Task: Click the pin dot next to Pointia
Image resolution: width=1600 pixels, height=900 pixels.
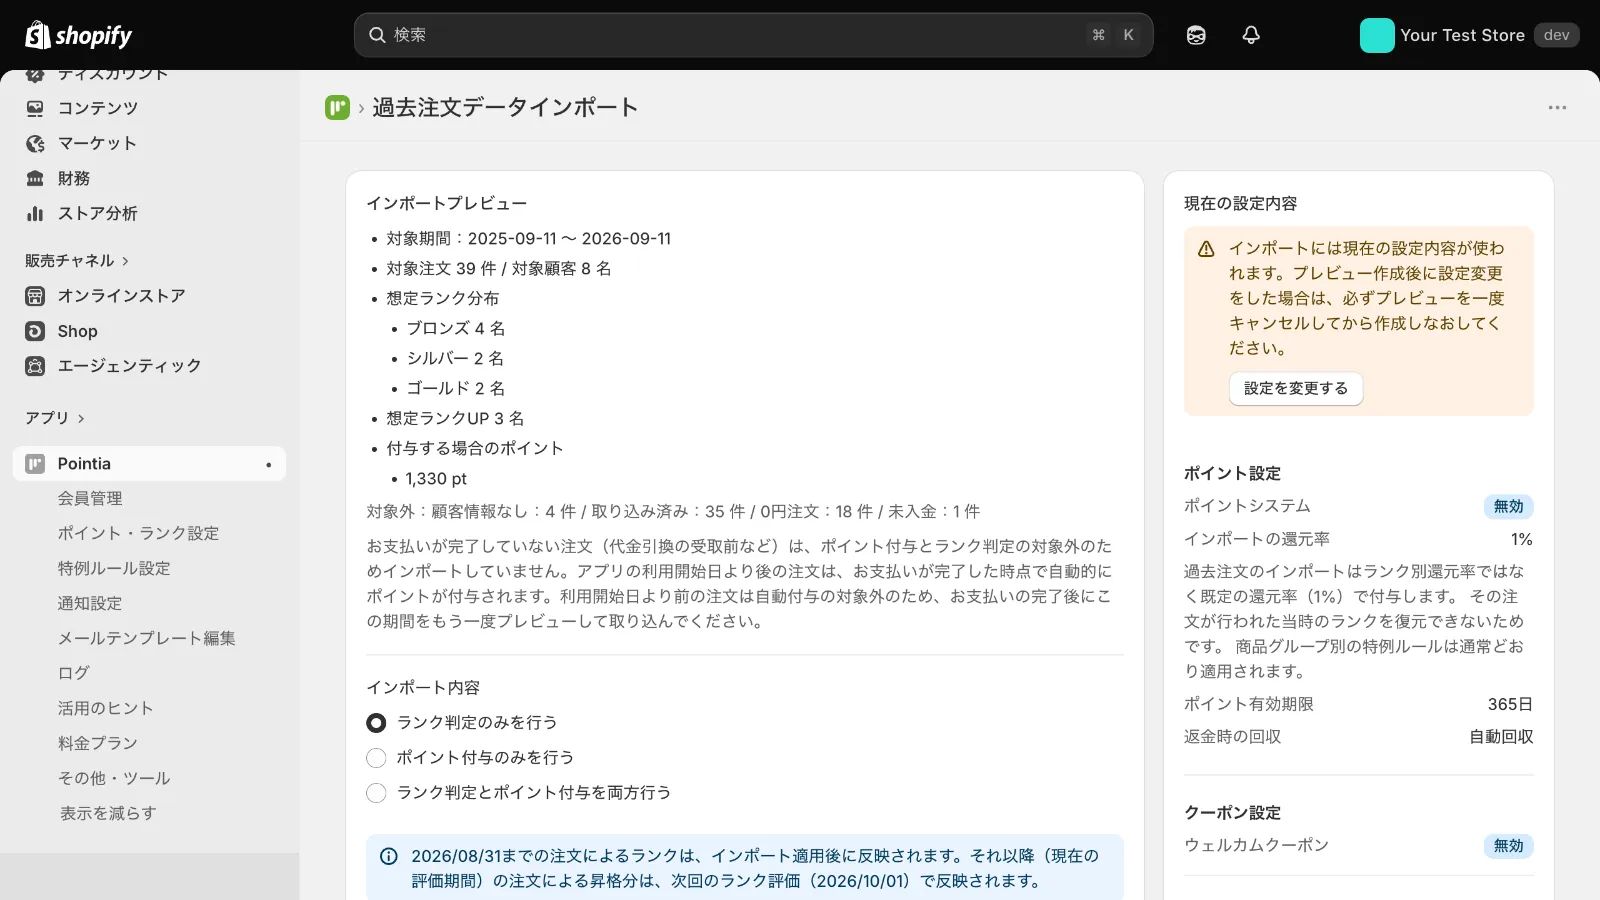Action: click(x=268, y=464)
